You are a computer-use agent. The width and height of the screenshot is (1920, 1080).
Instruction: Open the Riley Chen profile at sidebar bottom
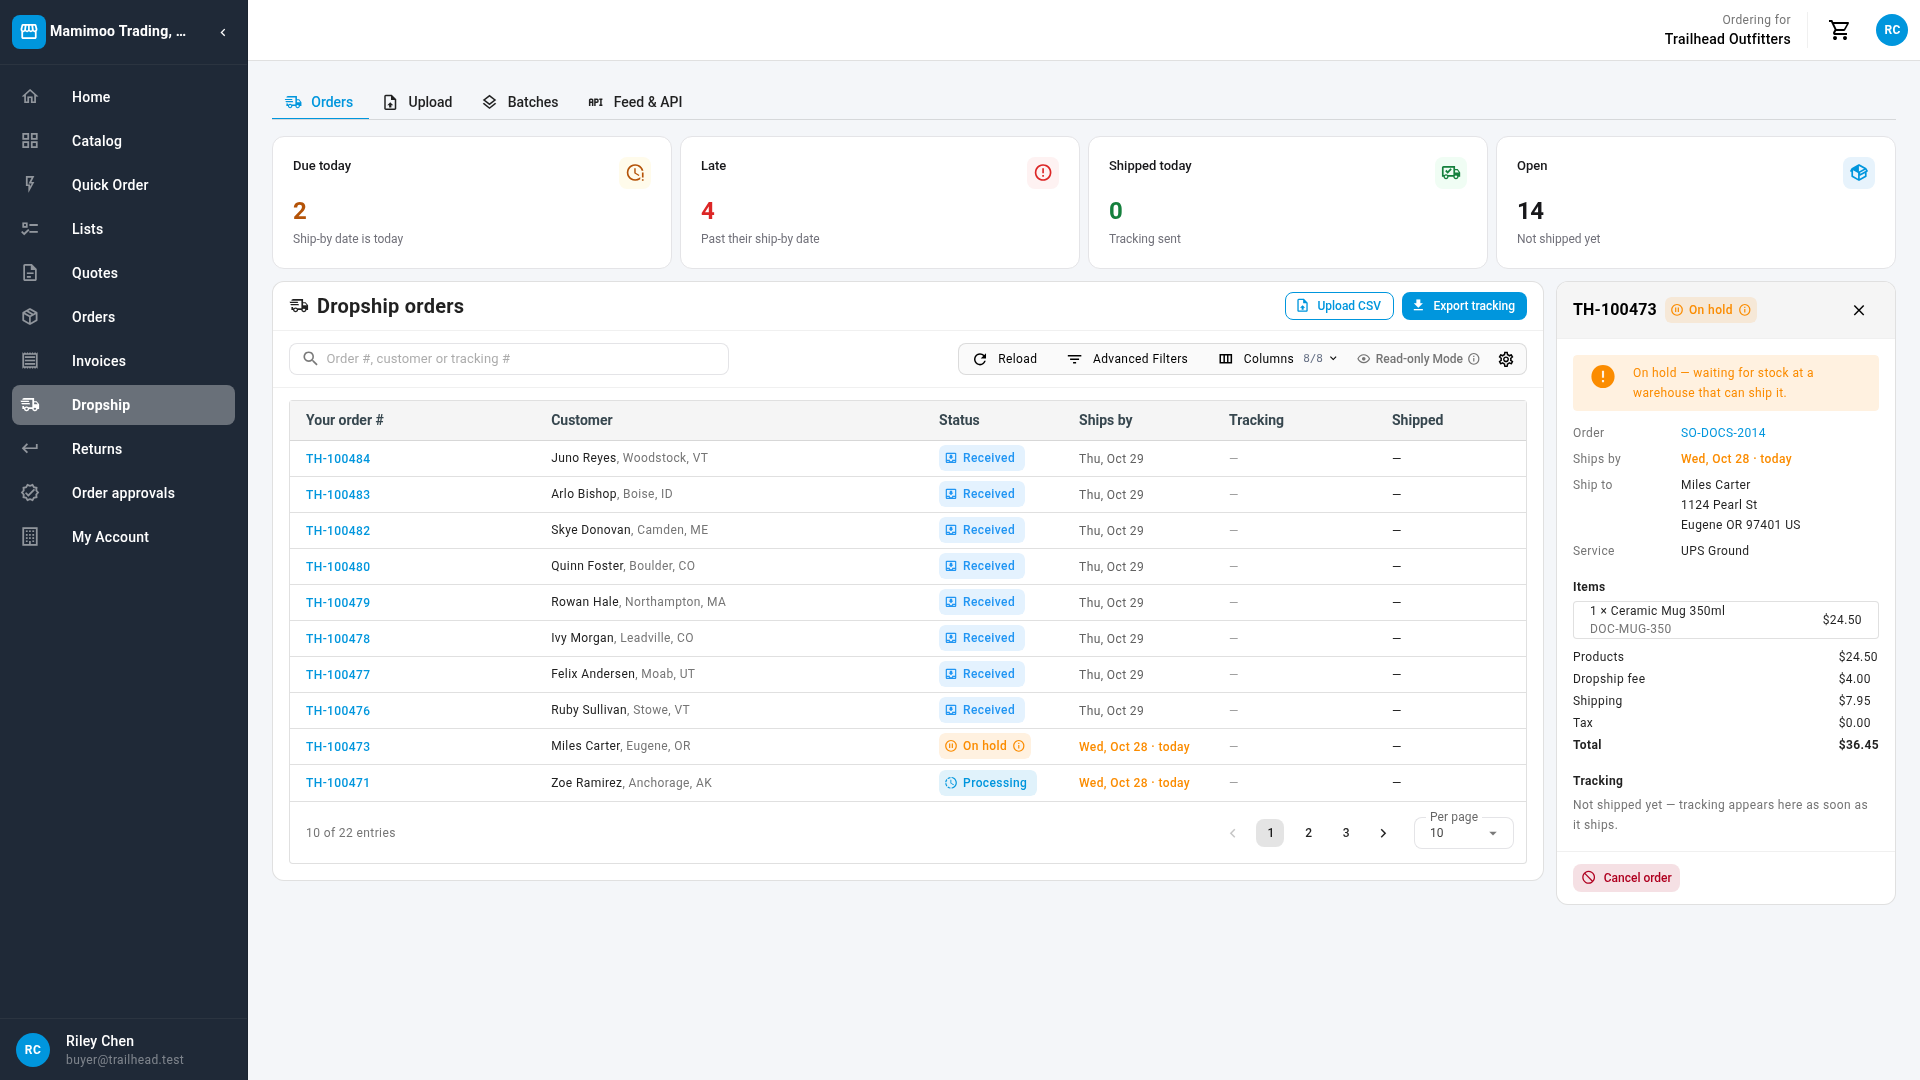124,1050
